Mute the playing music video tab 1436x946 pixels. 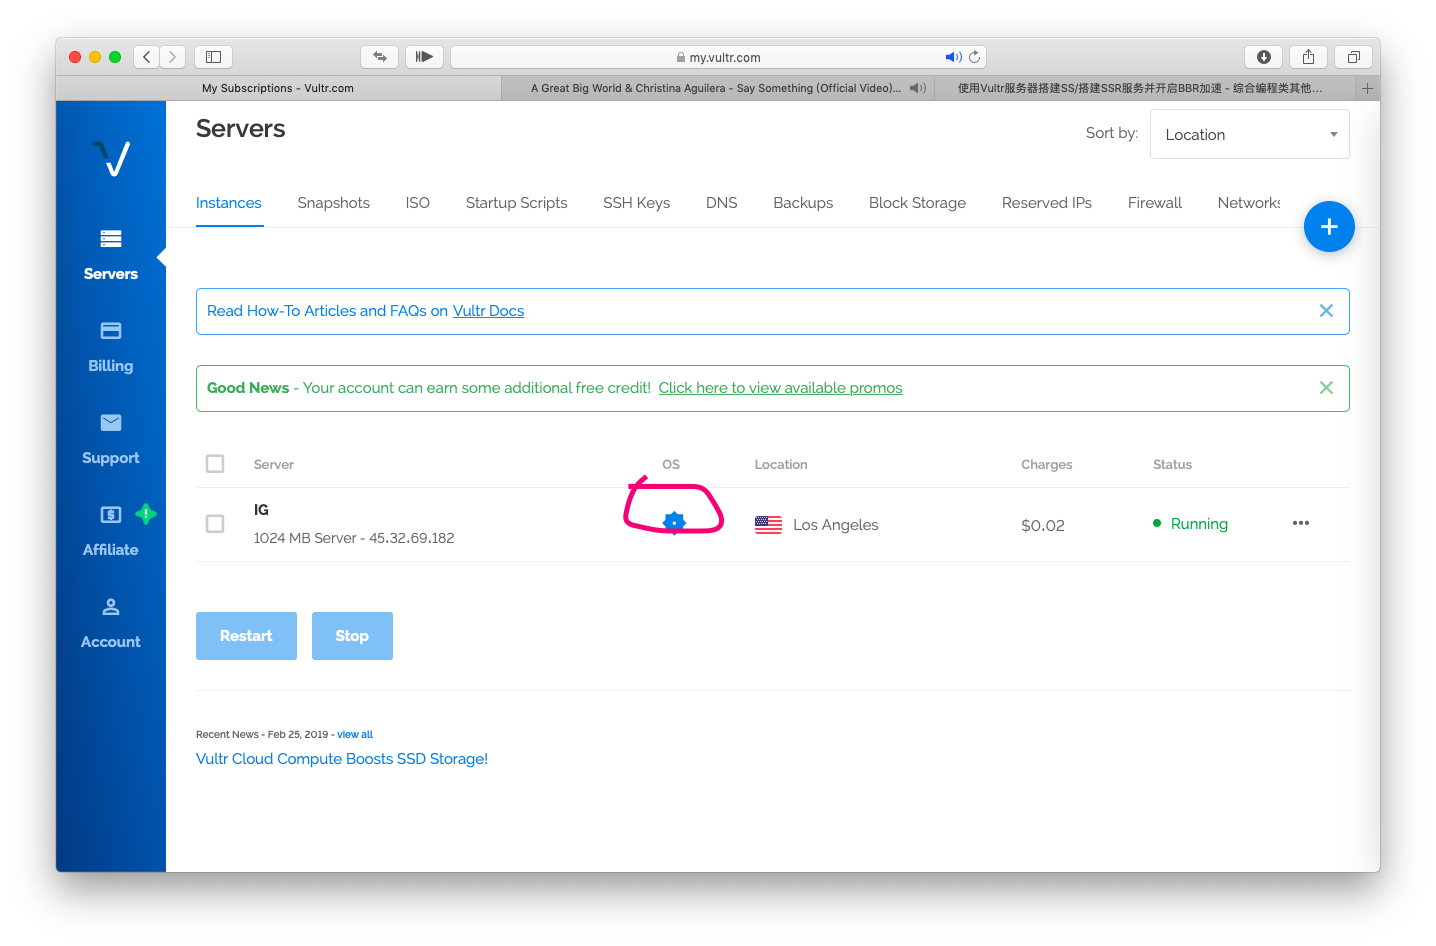917,88
